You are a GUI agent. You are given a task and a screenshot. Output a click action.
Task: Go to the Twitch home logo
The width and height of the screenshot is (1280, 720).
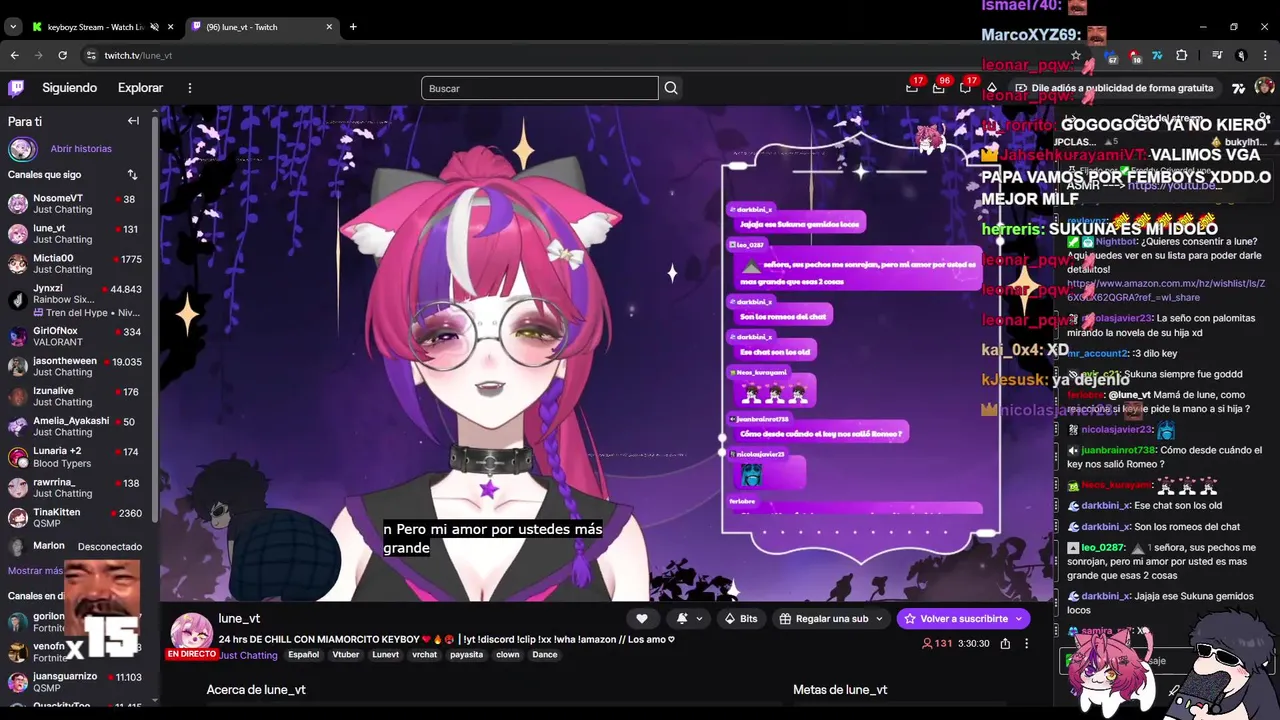16,88
